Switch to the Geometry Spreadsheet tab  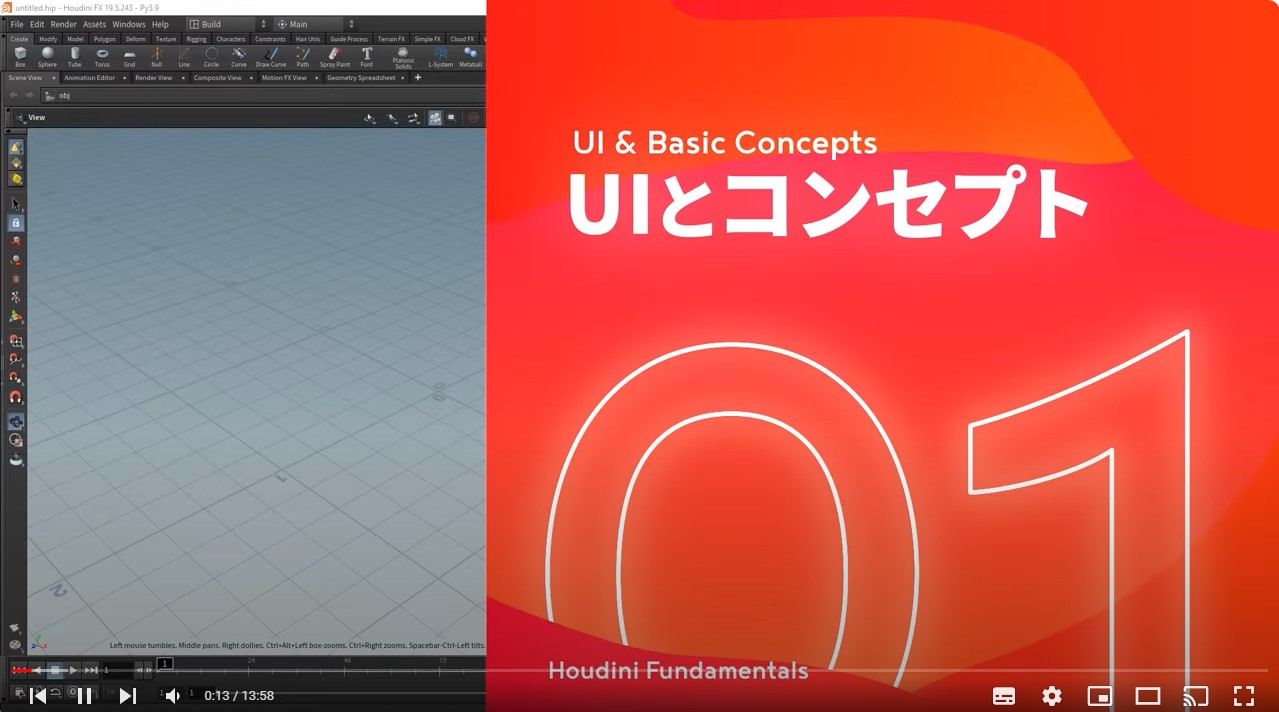(x=361, y=77)
